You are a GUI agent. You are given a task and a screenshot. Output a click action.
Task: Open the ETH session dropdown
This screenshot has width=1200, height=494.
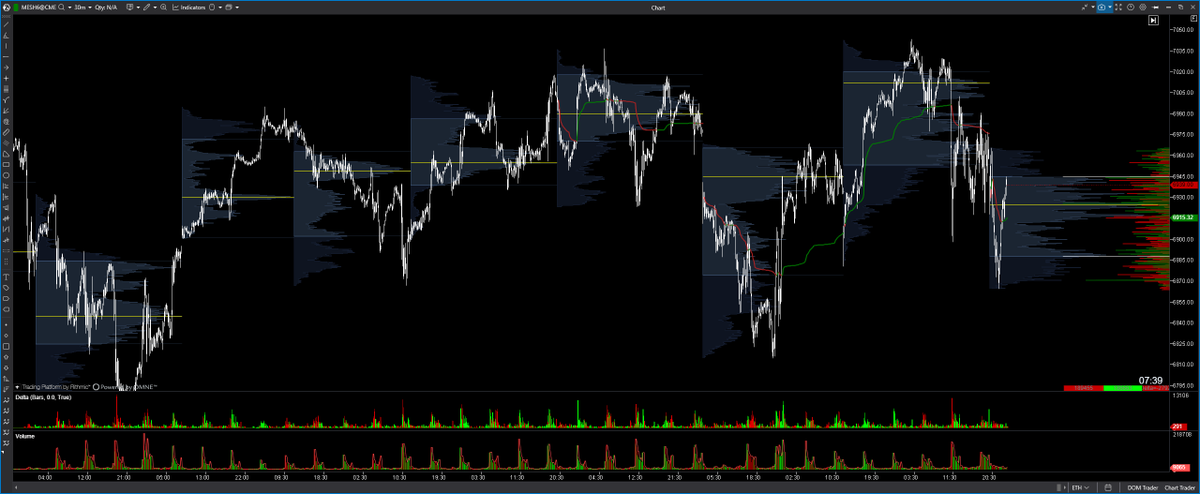click(1080, 487)
